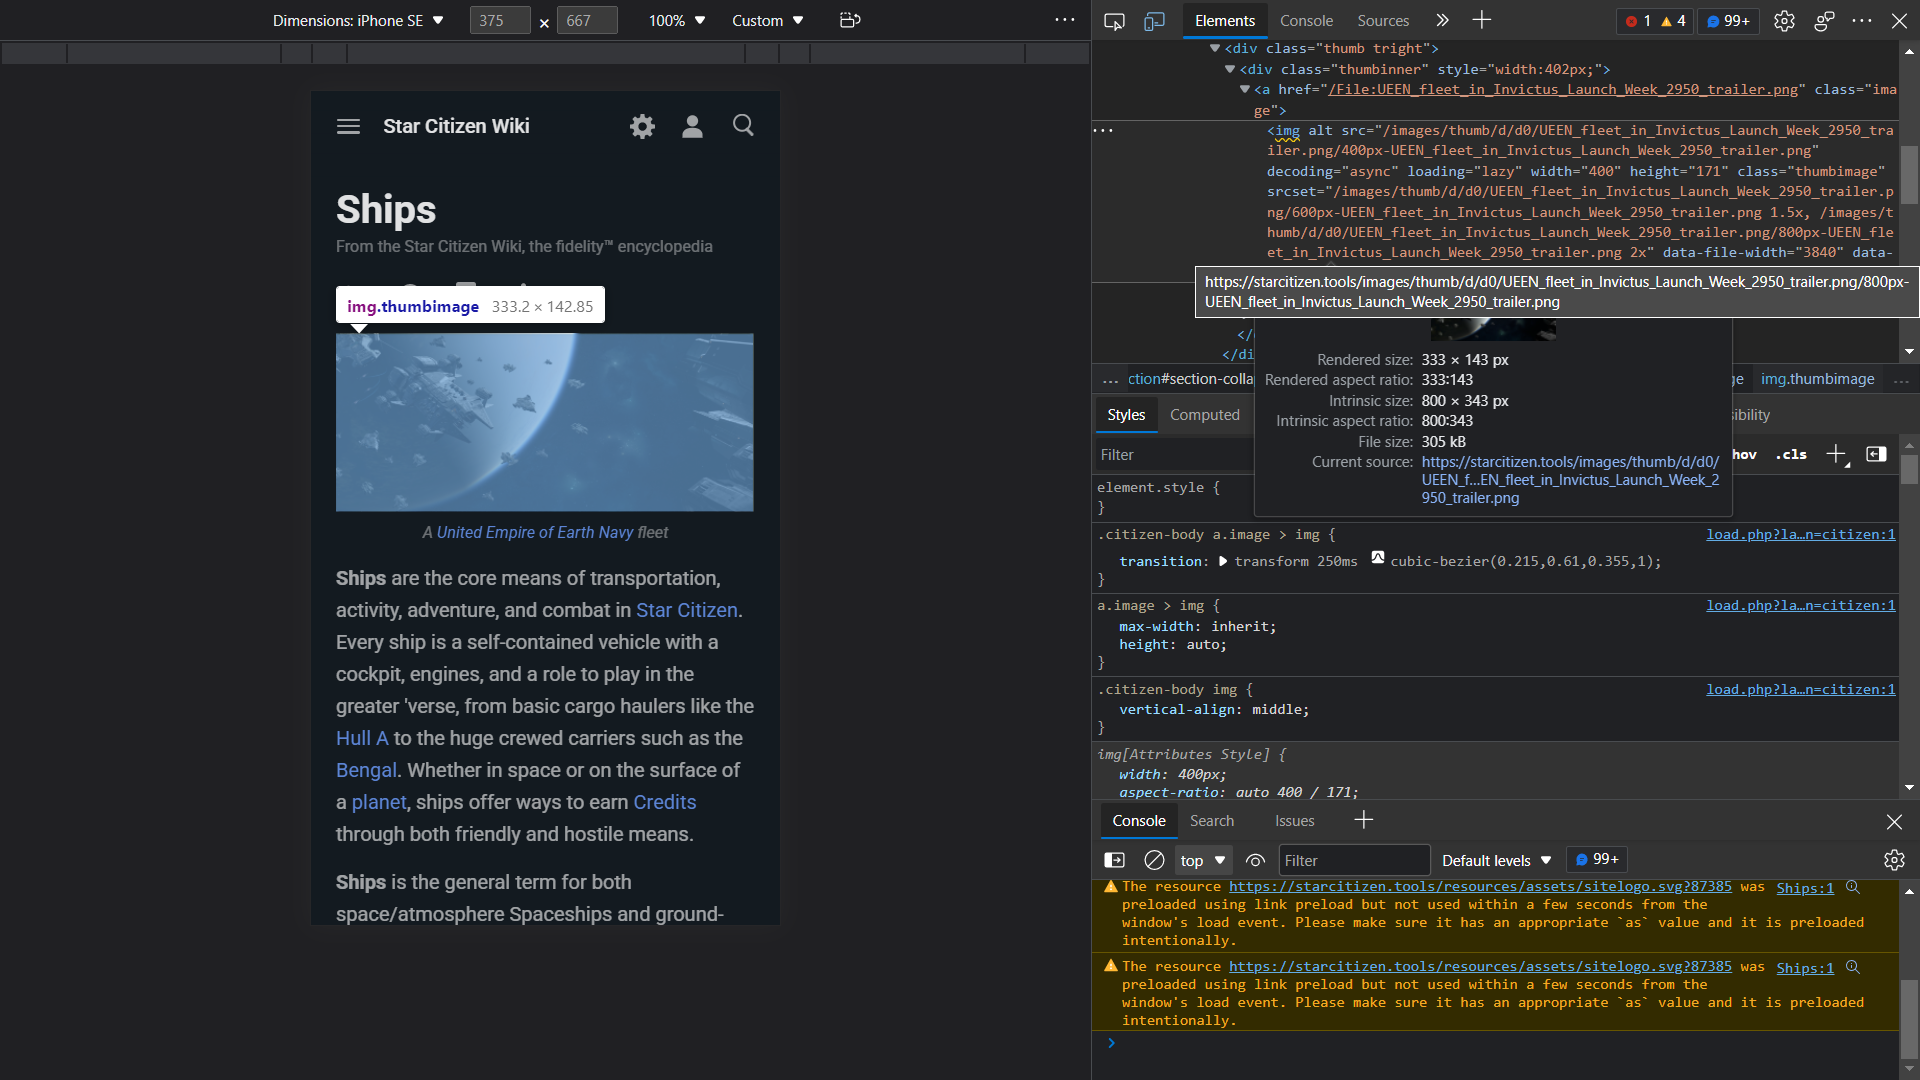Clear the console messages
Viewport: 1920px width, 1080px height.
click(x=1154, y=860)
